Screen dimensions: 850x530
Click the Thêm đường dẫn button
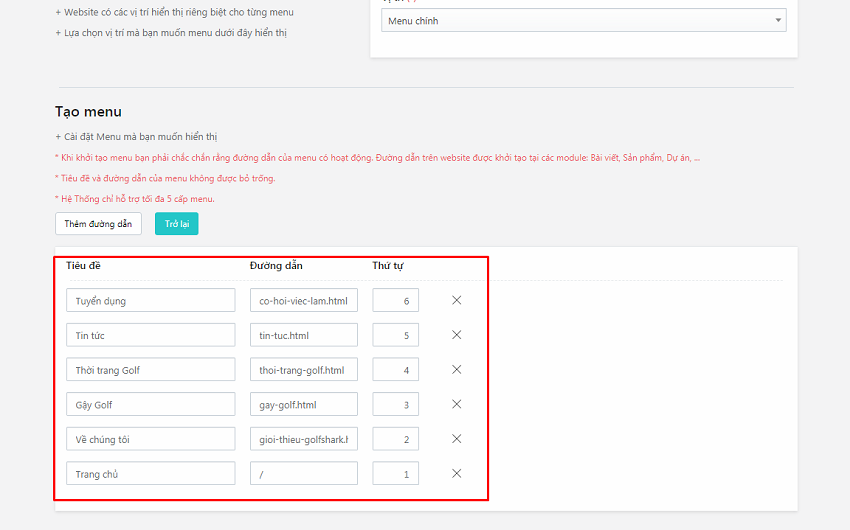pos(98,224)
